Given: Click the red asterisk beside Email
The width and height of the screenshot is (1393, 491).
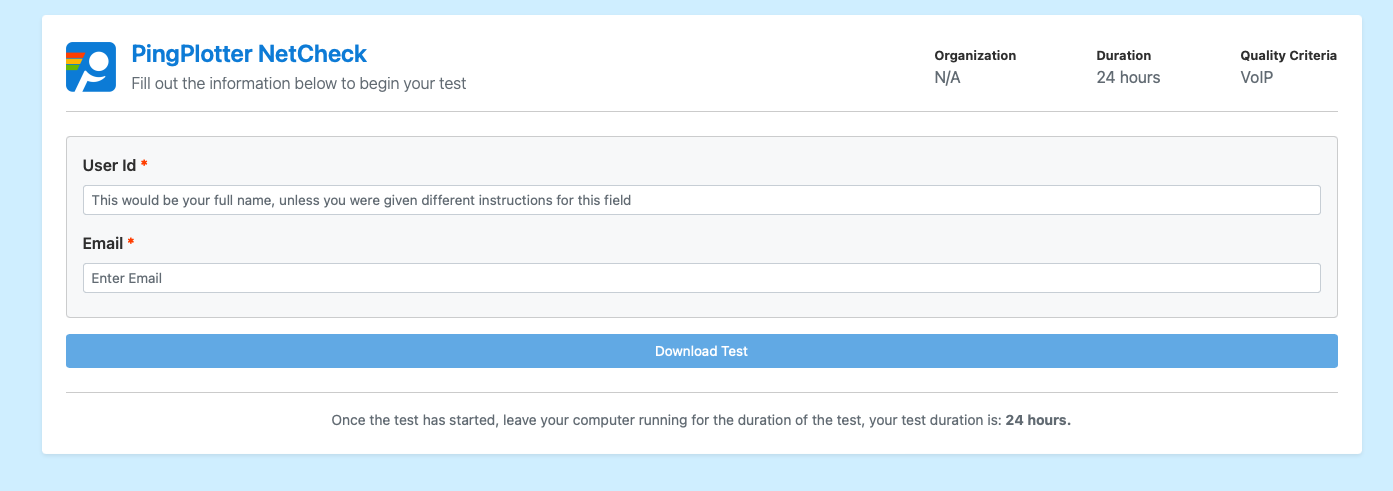Looking at the screenshot, I should click(131, 243).
